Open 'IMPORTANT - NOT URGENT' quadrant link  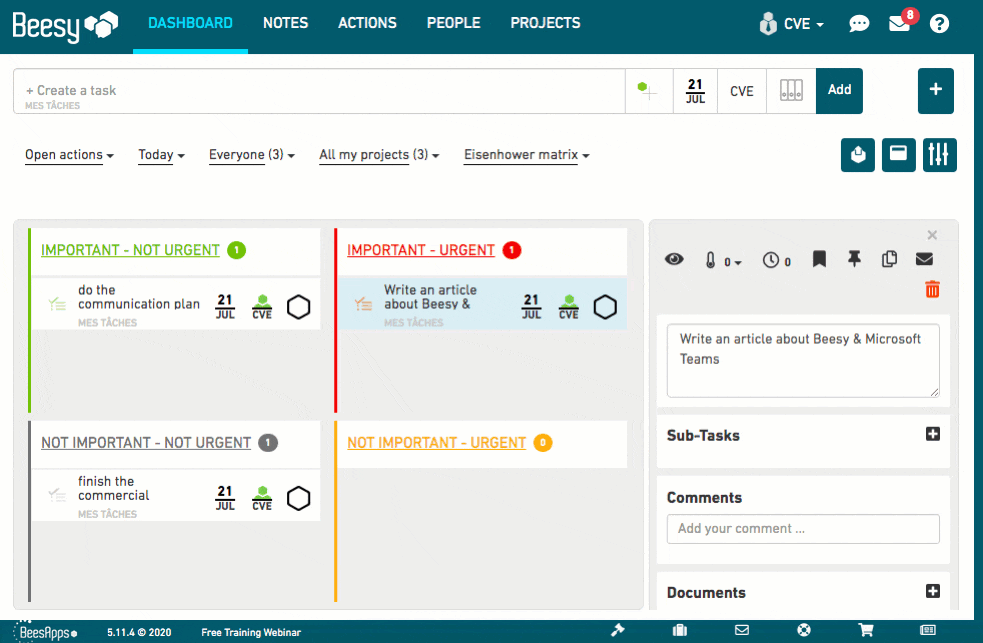[130, 250]
